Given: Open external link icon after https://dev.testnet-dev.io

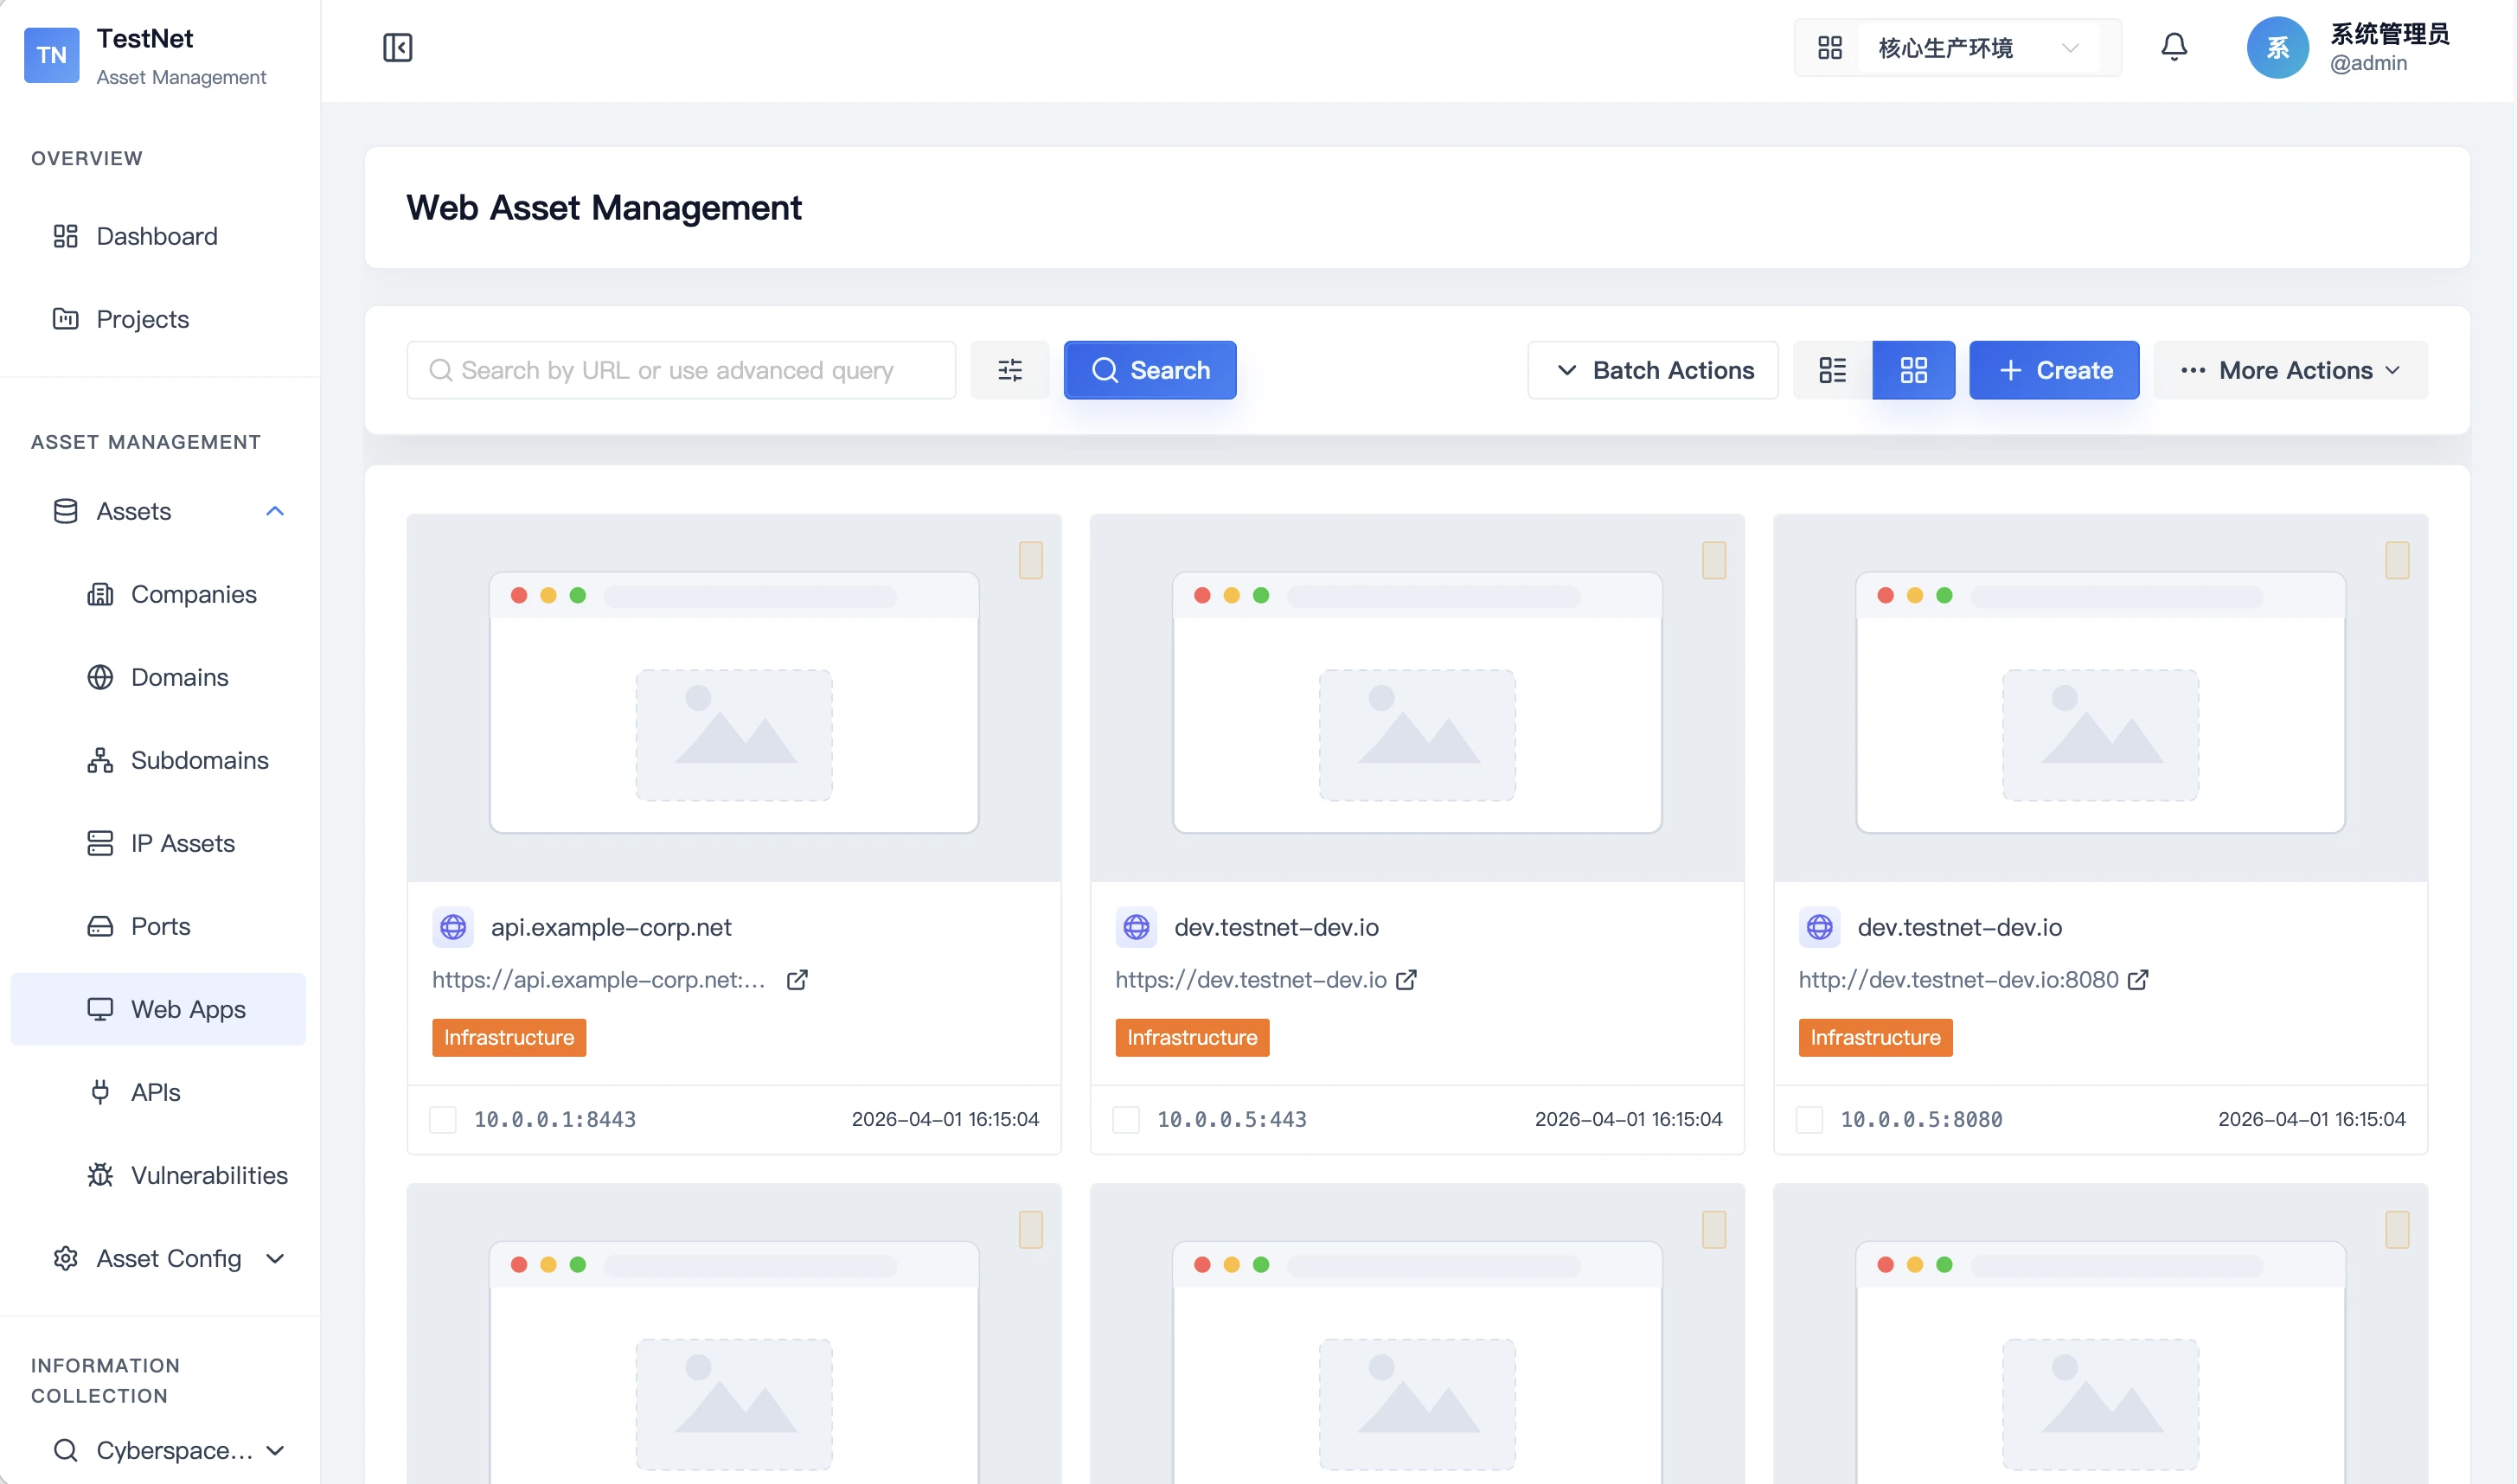Looking at the screenshot, I should point(1406,980).
